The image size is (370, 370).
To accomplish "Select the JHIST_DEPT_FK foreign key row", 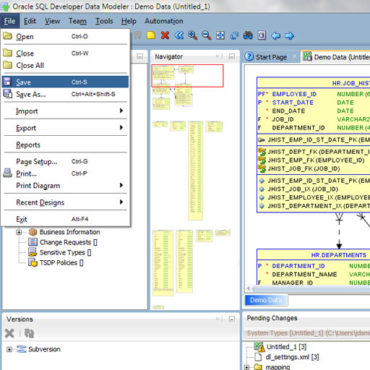I will [314, 152].
